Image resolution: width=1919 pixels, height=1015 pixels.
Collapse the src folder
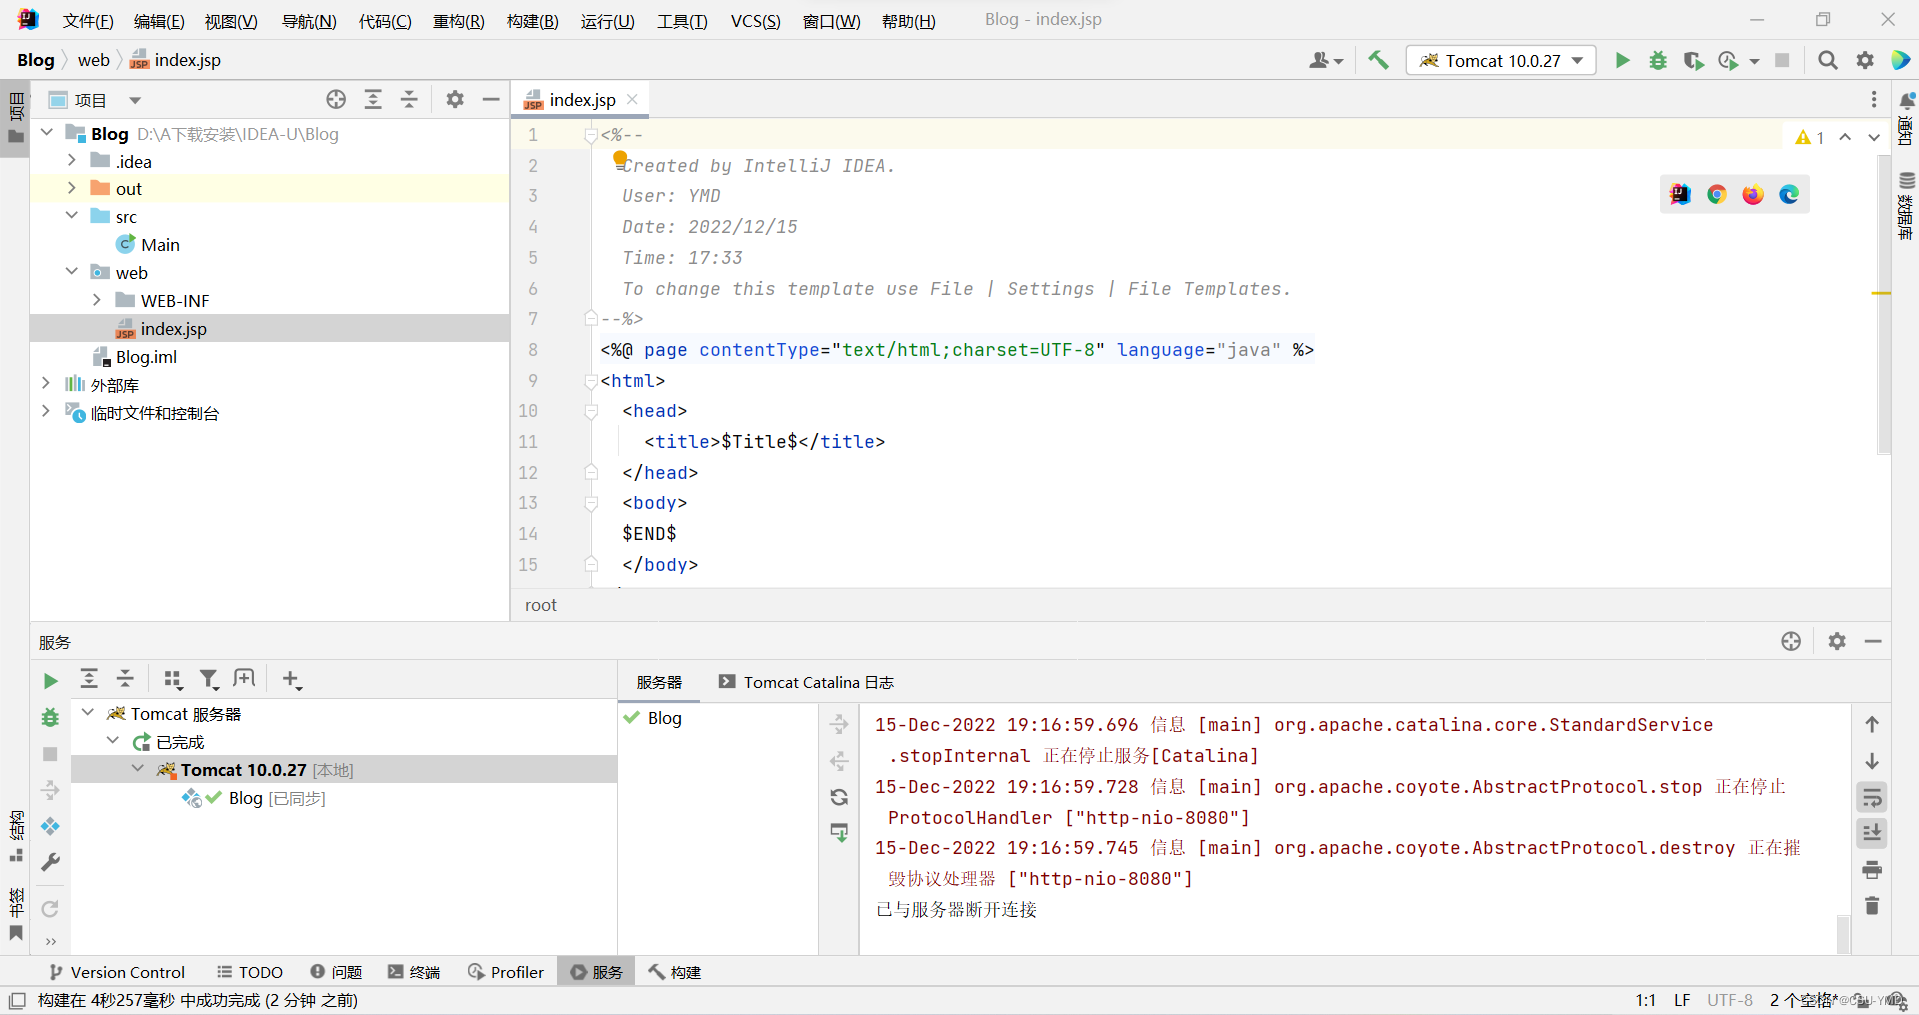[71, 216]
